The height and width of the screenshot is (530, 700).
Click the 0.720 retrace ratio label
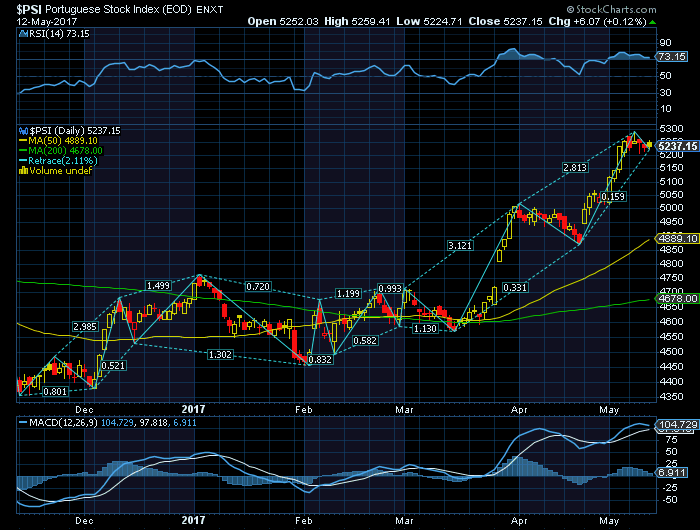tap(258, 287)
